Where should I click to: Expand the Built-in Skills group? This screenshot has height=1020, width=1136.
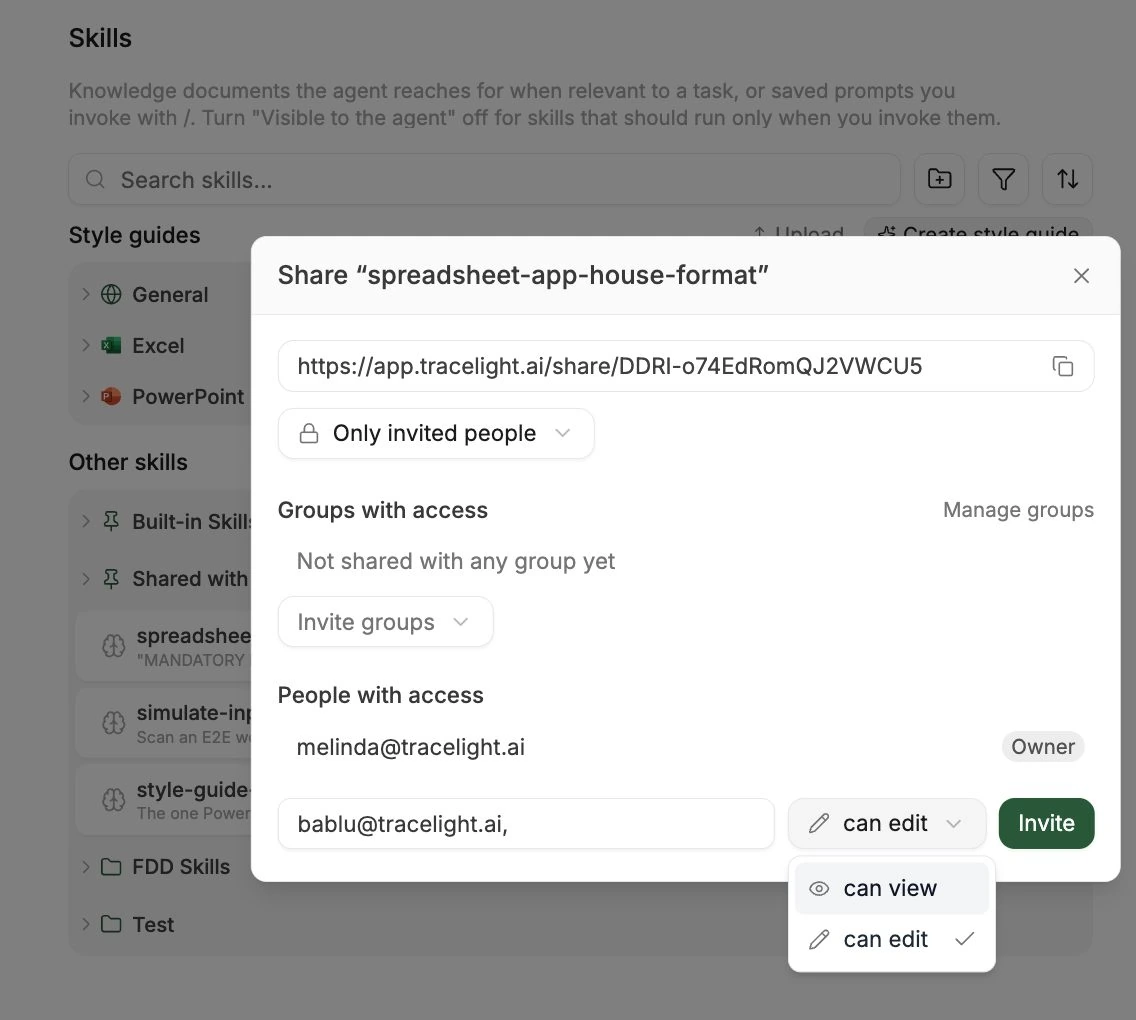(85, 521)
